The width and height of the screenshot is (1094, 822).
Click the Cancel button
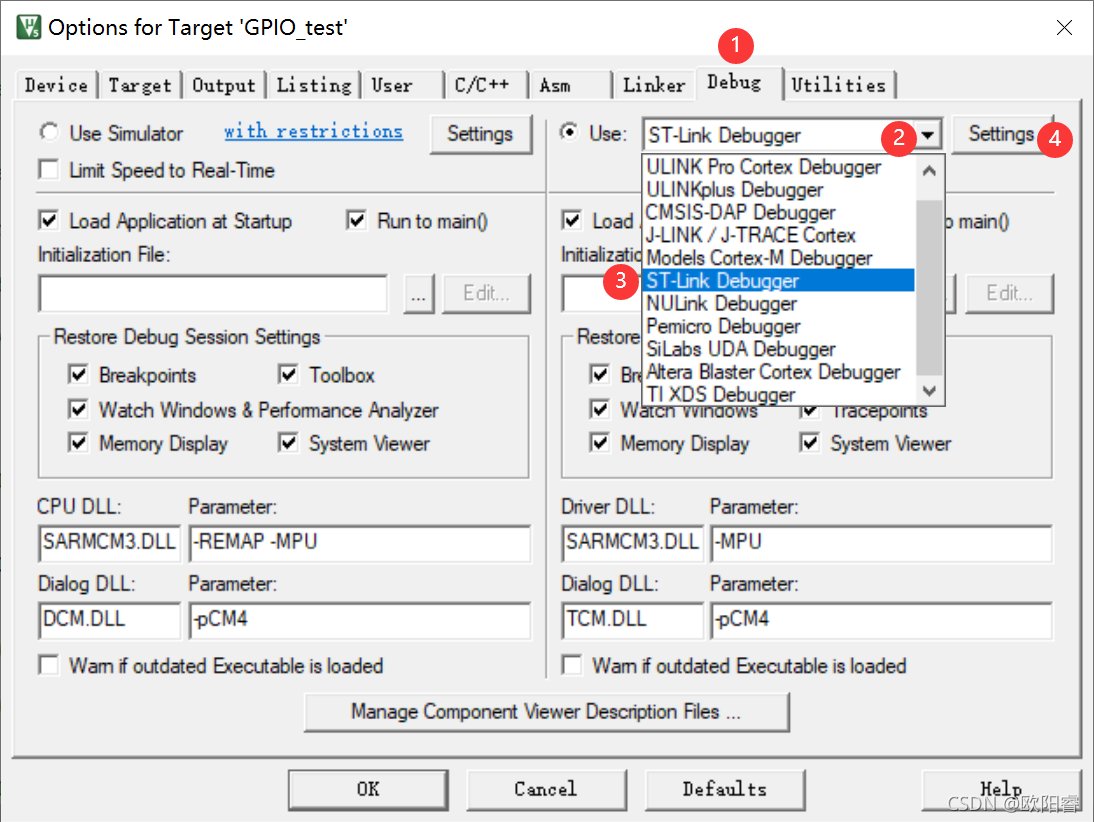click(546, 790)
